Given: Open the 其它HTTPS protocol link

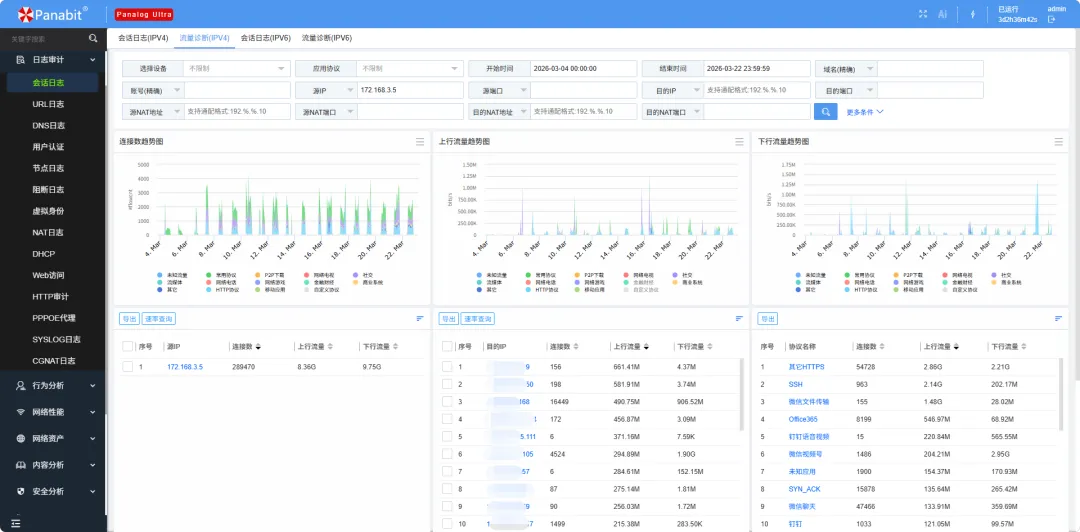Looking at the screenshot, I should coord(807,367).
